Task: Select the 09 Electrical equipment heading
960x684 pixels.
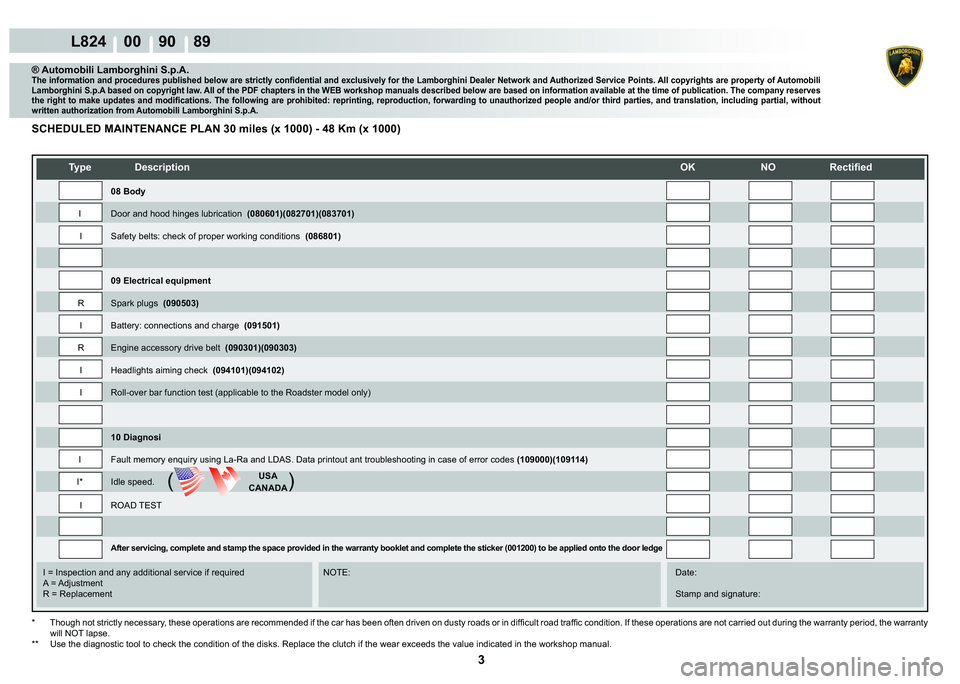Action: [x=160, y=280]
